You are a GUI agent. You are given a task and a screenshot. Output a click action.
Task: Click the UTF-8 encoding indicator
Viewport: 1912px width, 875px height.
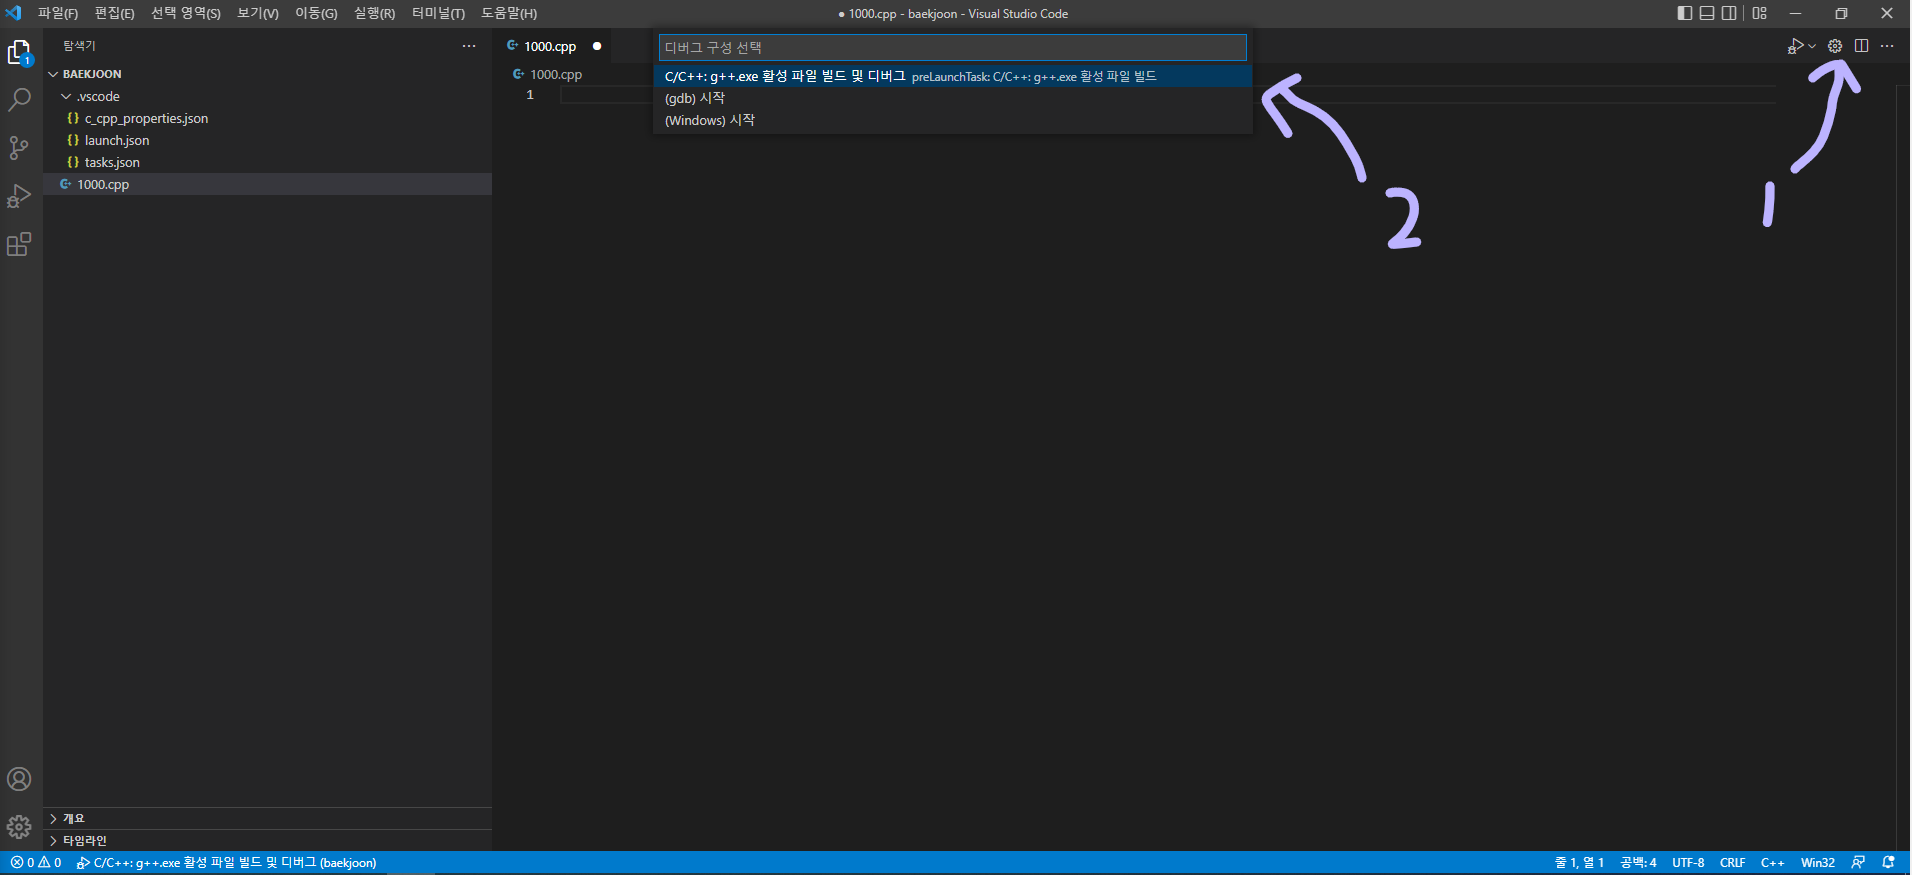[x=1688, y=862]
